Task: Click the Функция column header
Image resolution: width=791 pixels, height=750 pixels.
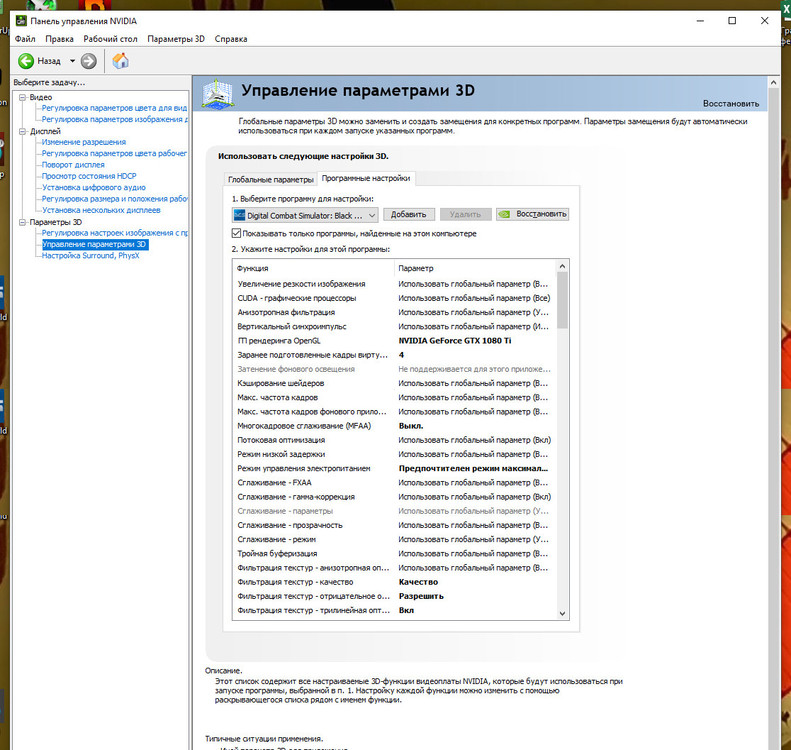Action: point(313,268)
